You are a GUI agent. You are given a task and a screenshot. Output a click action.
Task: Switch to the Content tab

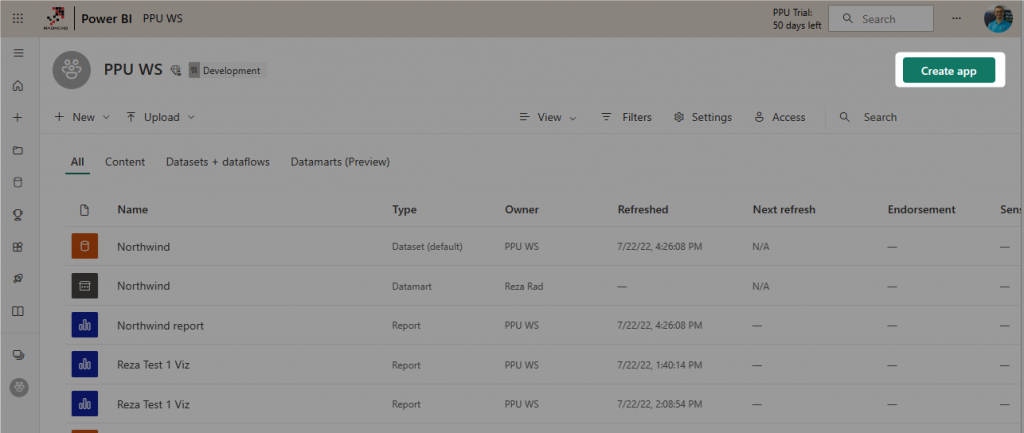125,162
